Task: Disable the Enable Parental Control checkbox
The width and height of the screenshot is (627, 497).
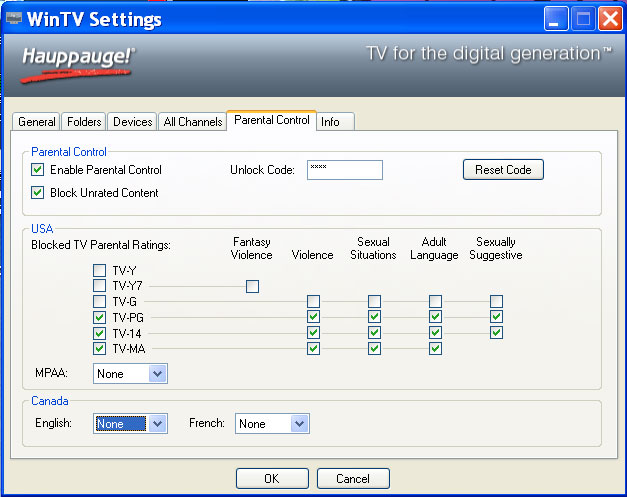Action: tap(38, 171)
